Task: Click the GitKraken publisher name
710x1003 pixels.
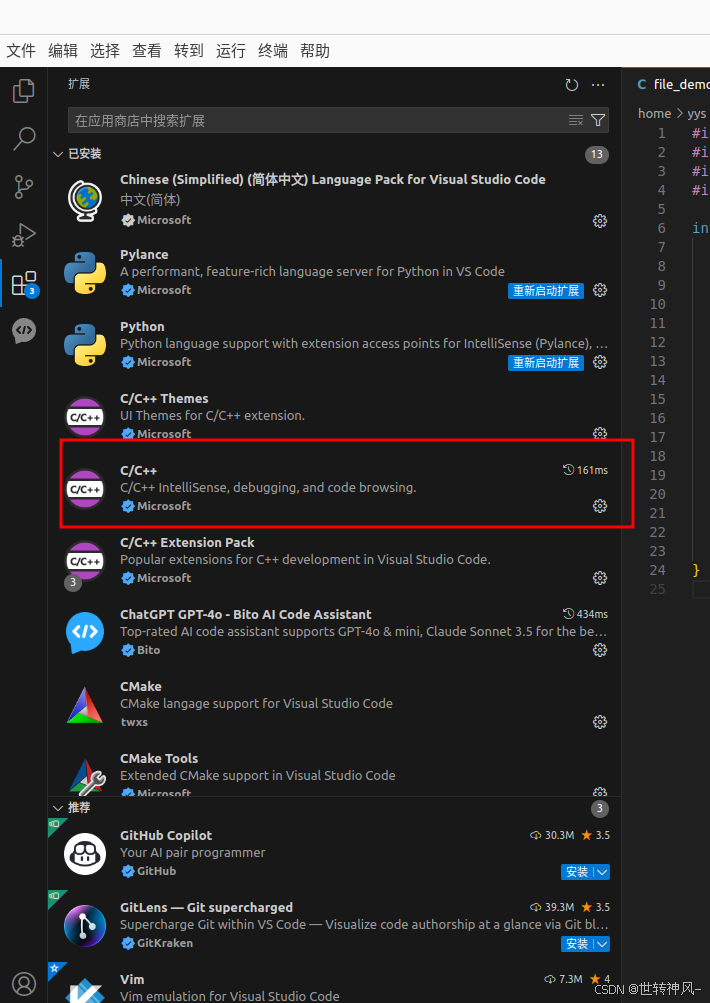Action: click(x=164, y=943)
